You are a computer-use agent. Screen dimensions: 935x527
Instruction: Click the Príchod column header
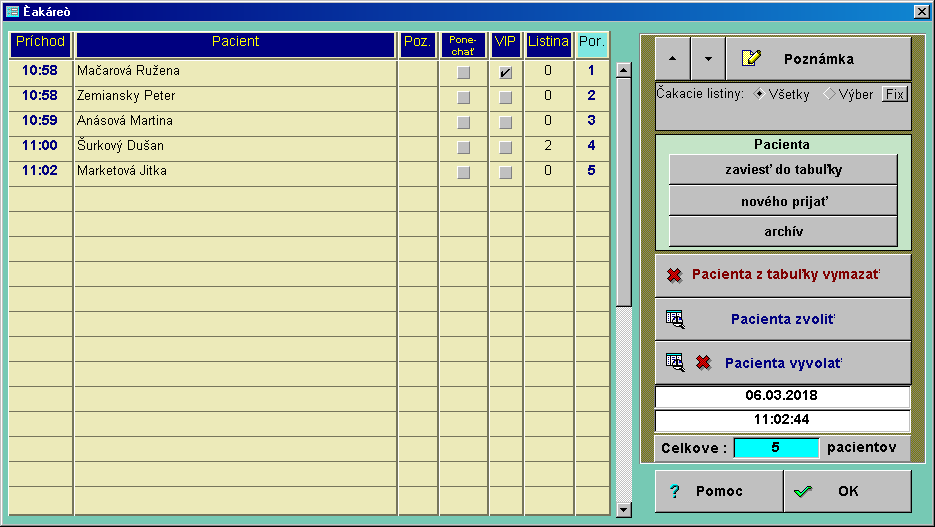pyautogui.click(x=40, y=45)
